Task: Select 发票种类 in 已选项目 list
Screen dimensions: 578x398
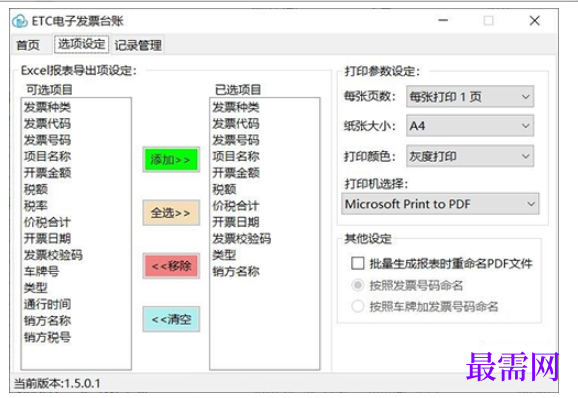Action: [x=236, y=107]
